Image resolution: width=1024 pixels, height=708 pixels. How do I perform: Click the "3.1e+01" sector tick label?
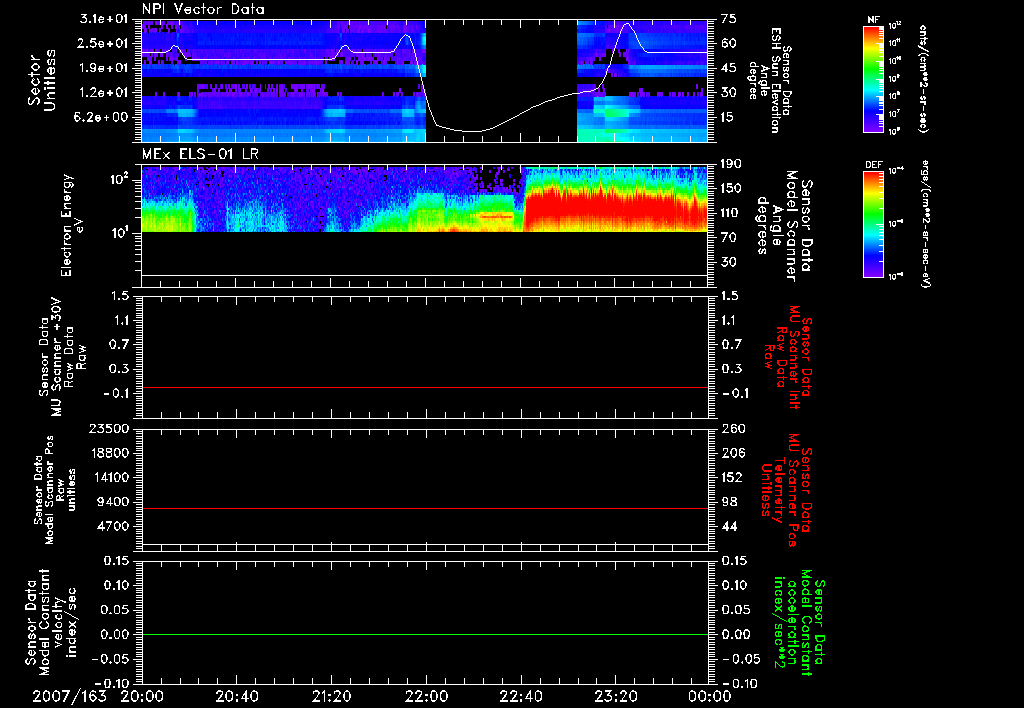[104, 19]
